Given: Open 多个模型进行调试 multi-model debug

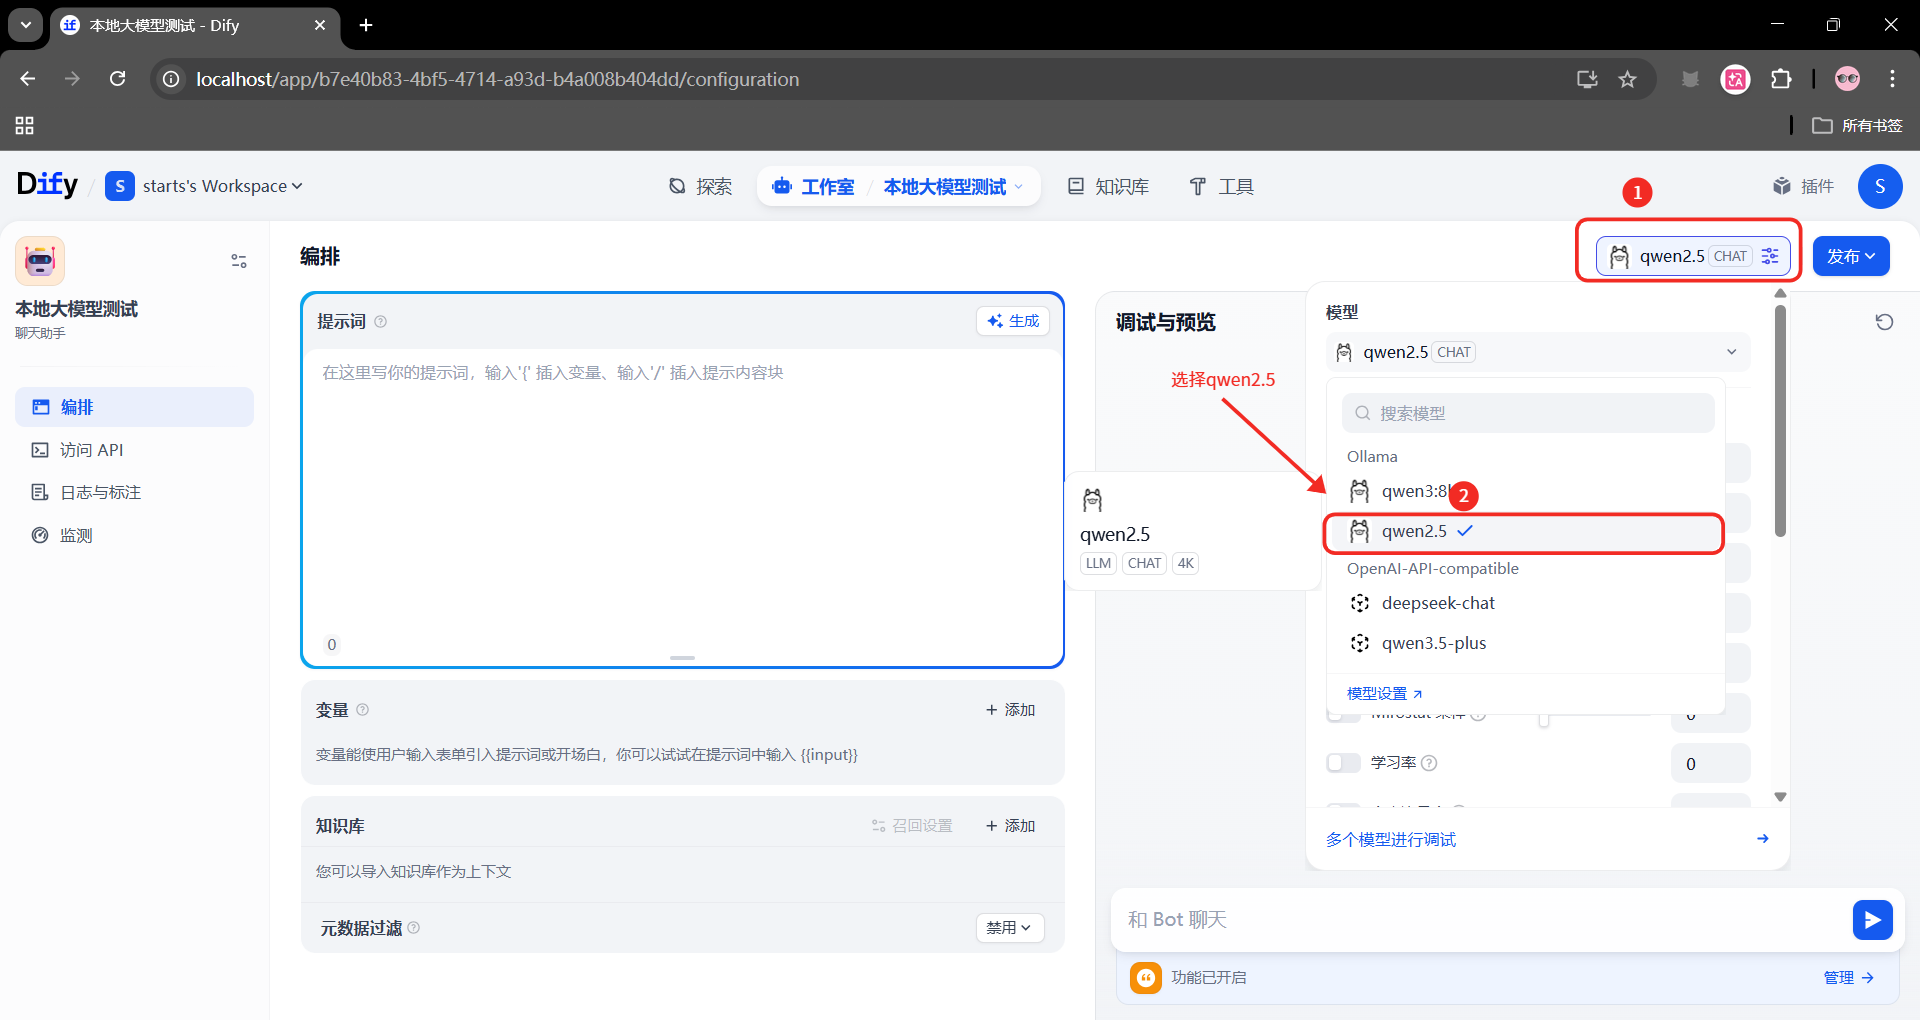Looking at the screenshot, I should [x=1547, y=839].
